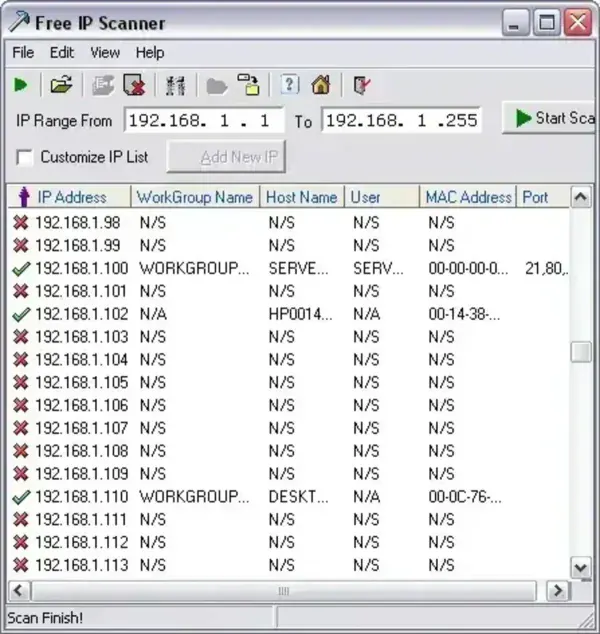Click the hammer app icon in the title bar
This screenshot has height=634, width=600.
click(x=19, y=22)
